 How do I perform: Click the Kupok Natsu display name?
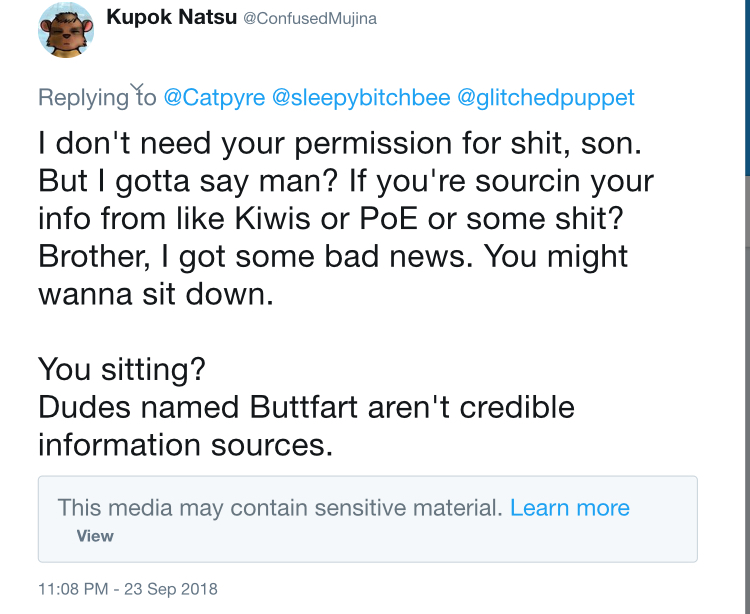pos(171,17)
